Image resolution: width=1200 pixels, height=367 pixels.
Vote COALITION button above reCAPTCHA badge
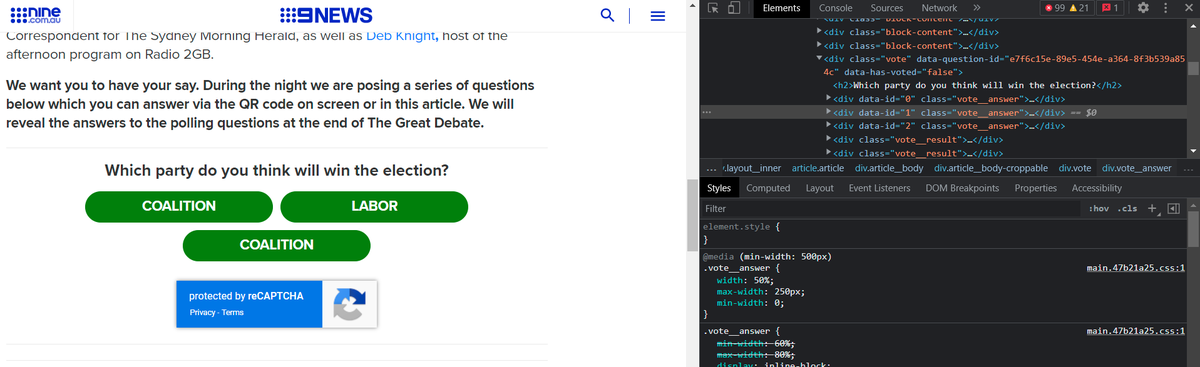(277, 245)
